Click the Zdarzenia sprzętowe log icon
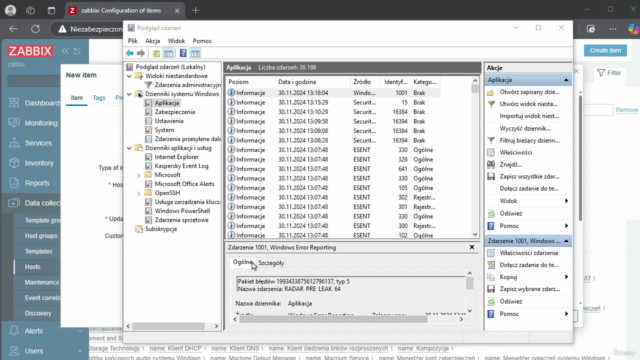This screenshot has width=640, height=360. point(149,220)
